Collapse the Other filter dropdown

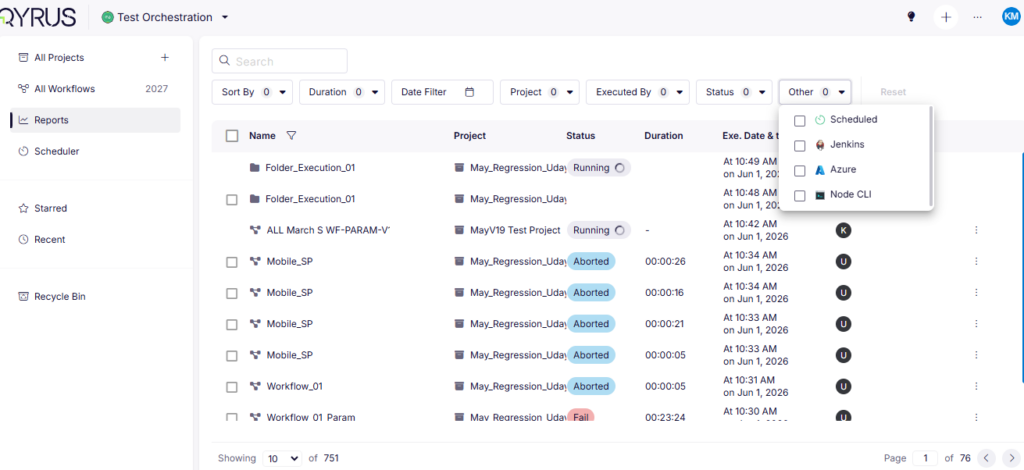pos(815,92)
